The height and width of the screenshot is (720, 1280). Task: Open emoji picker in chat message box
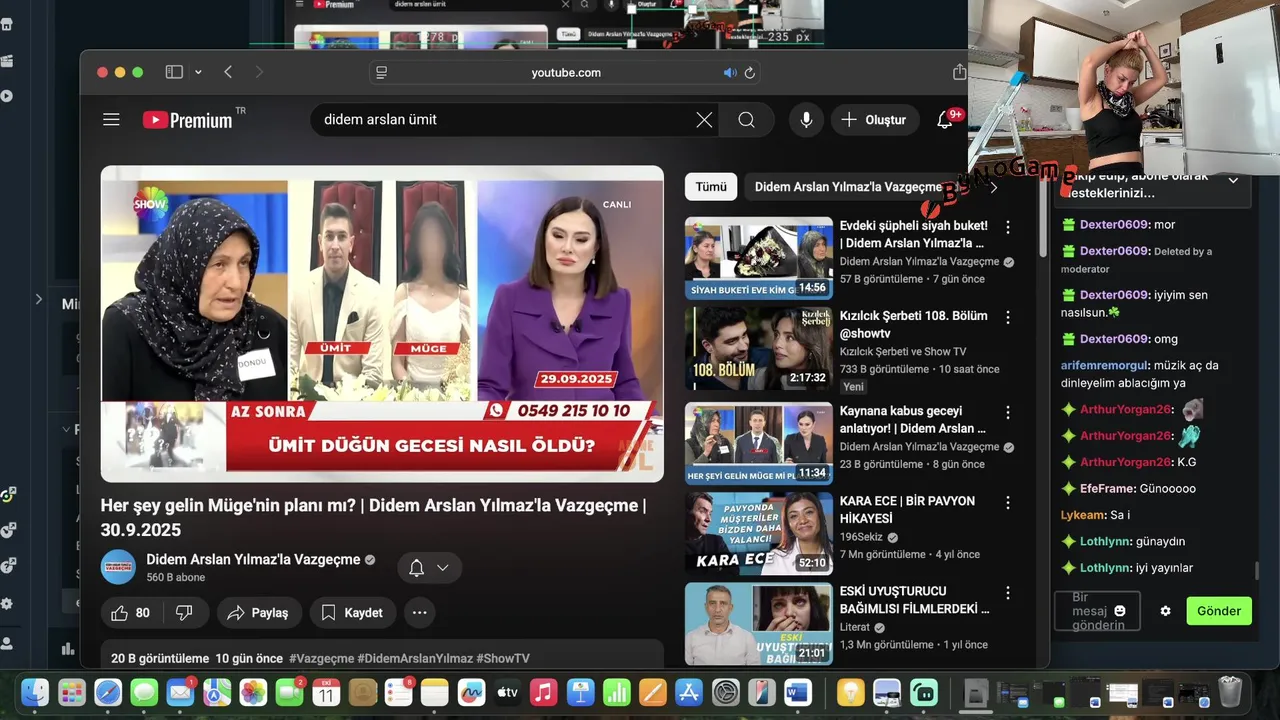[1120, 611]
